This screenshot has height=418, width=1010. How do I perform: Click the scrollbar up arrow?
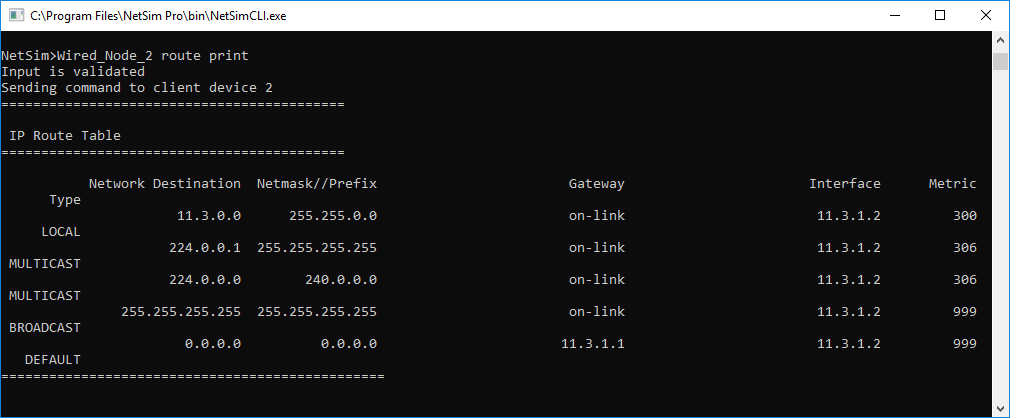click(x=1000, y=40)
